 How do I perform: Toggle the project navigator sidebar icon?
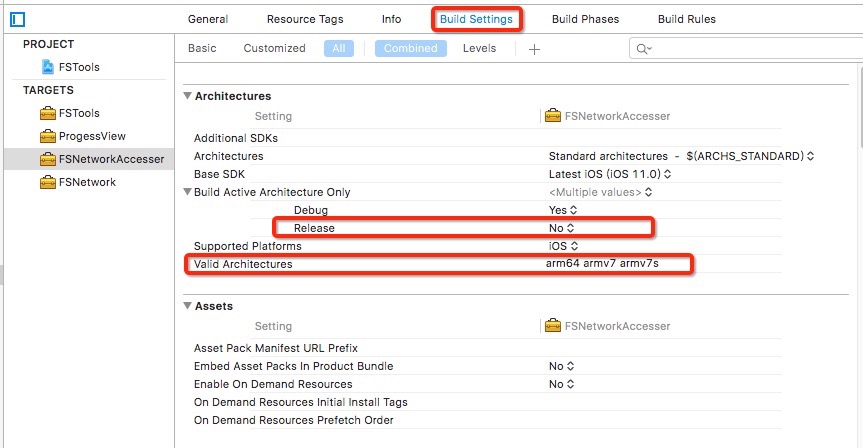[x=17, y=19]
